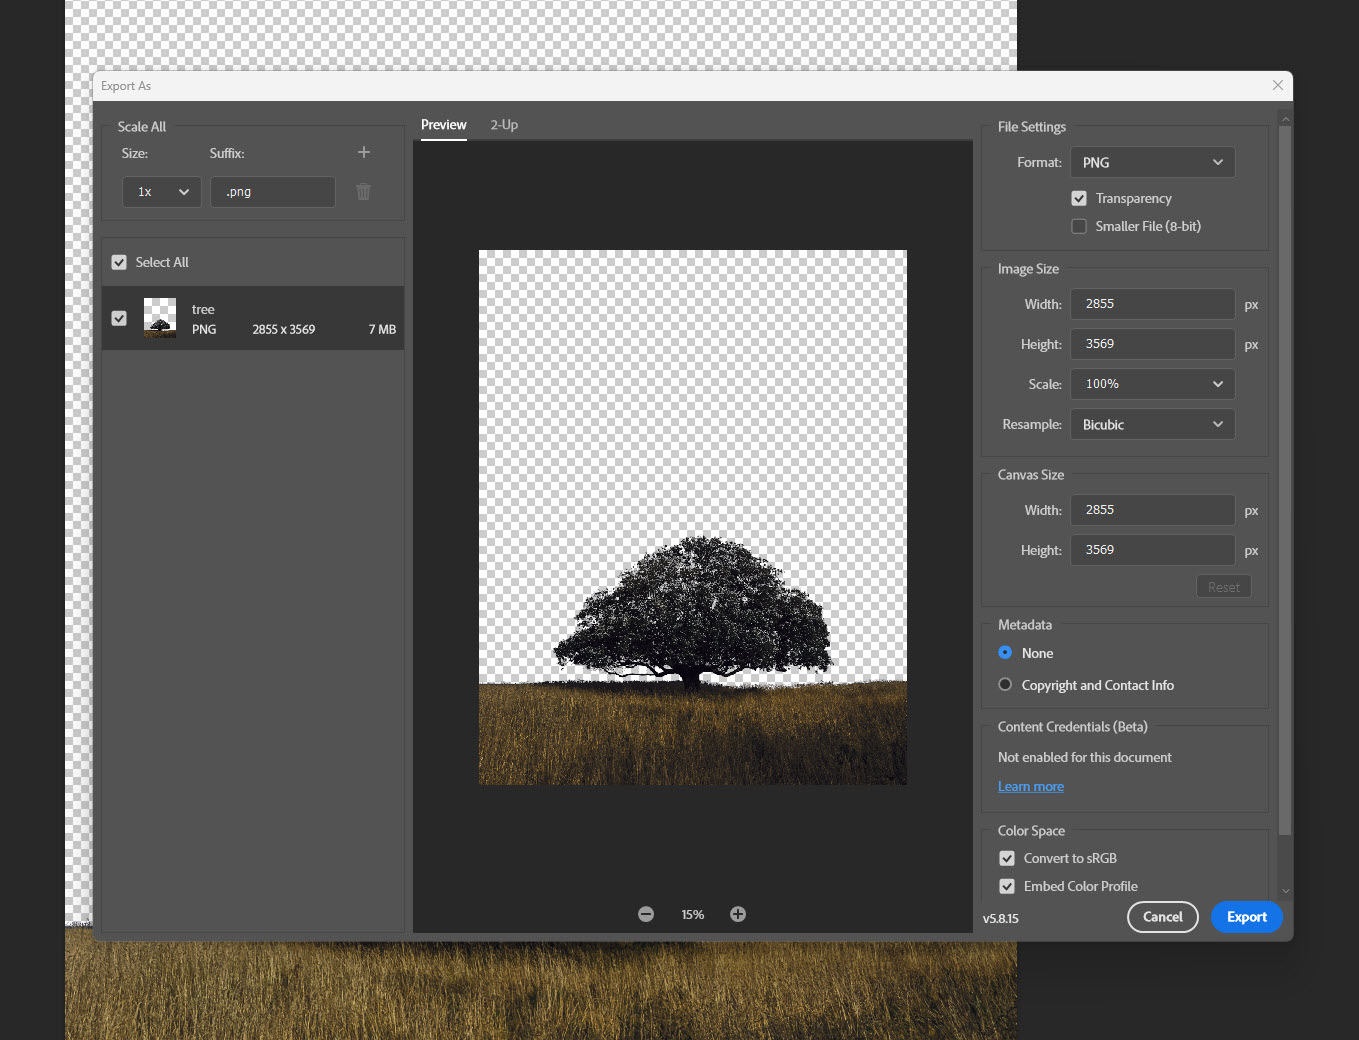Disable the Transparency option
Viewport: 1359px width, 1040px height.
click(x=1079, y=198)
